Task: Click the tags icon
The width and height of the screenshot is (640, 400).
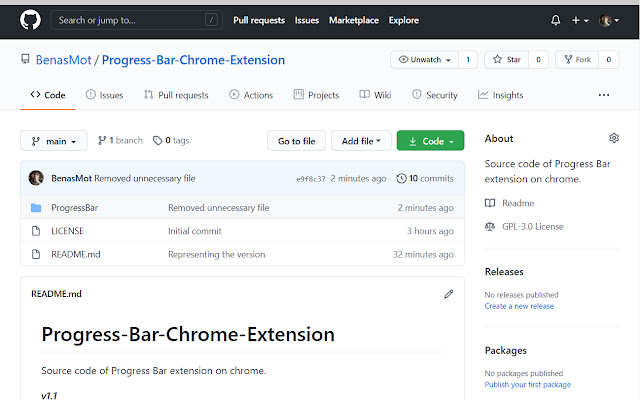Action: click(158, 140)
